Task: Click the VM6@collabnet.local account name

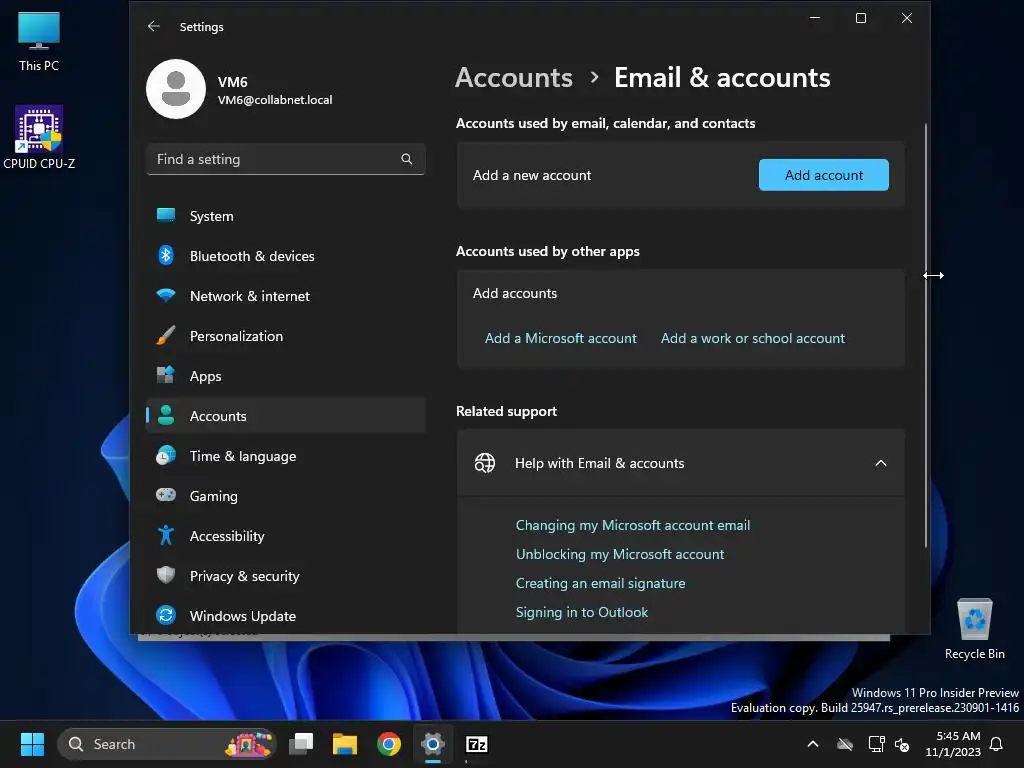Action: (275, 100)
